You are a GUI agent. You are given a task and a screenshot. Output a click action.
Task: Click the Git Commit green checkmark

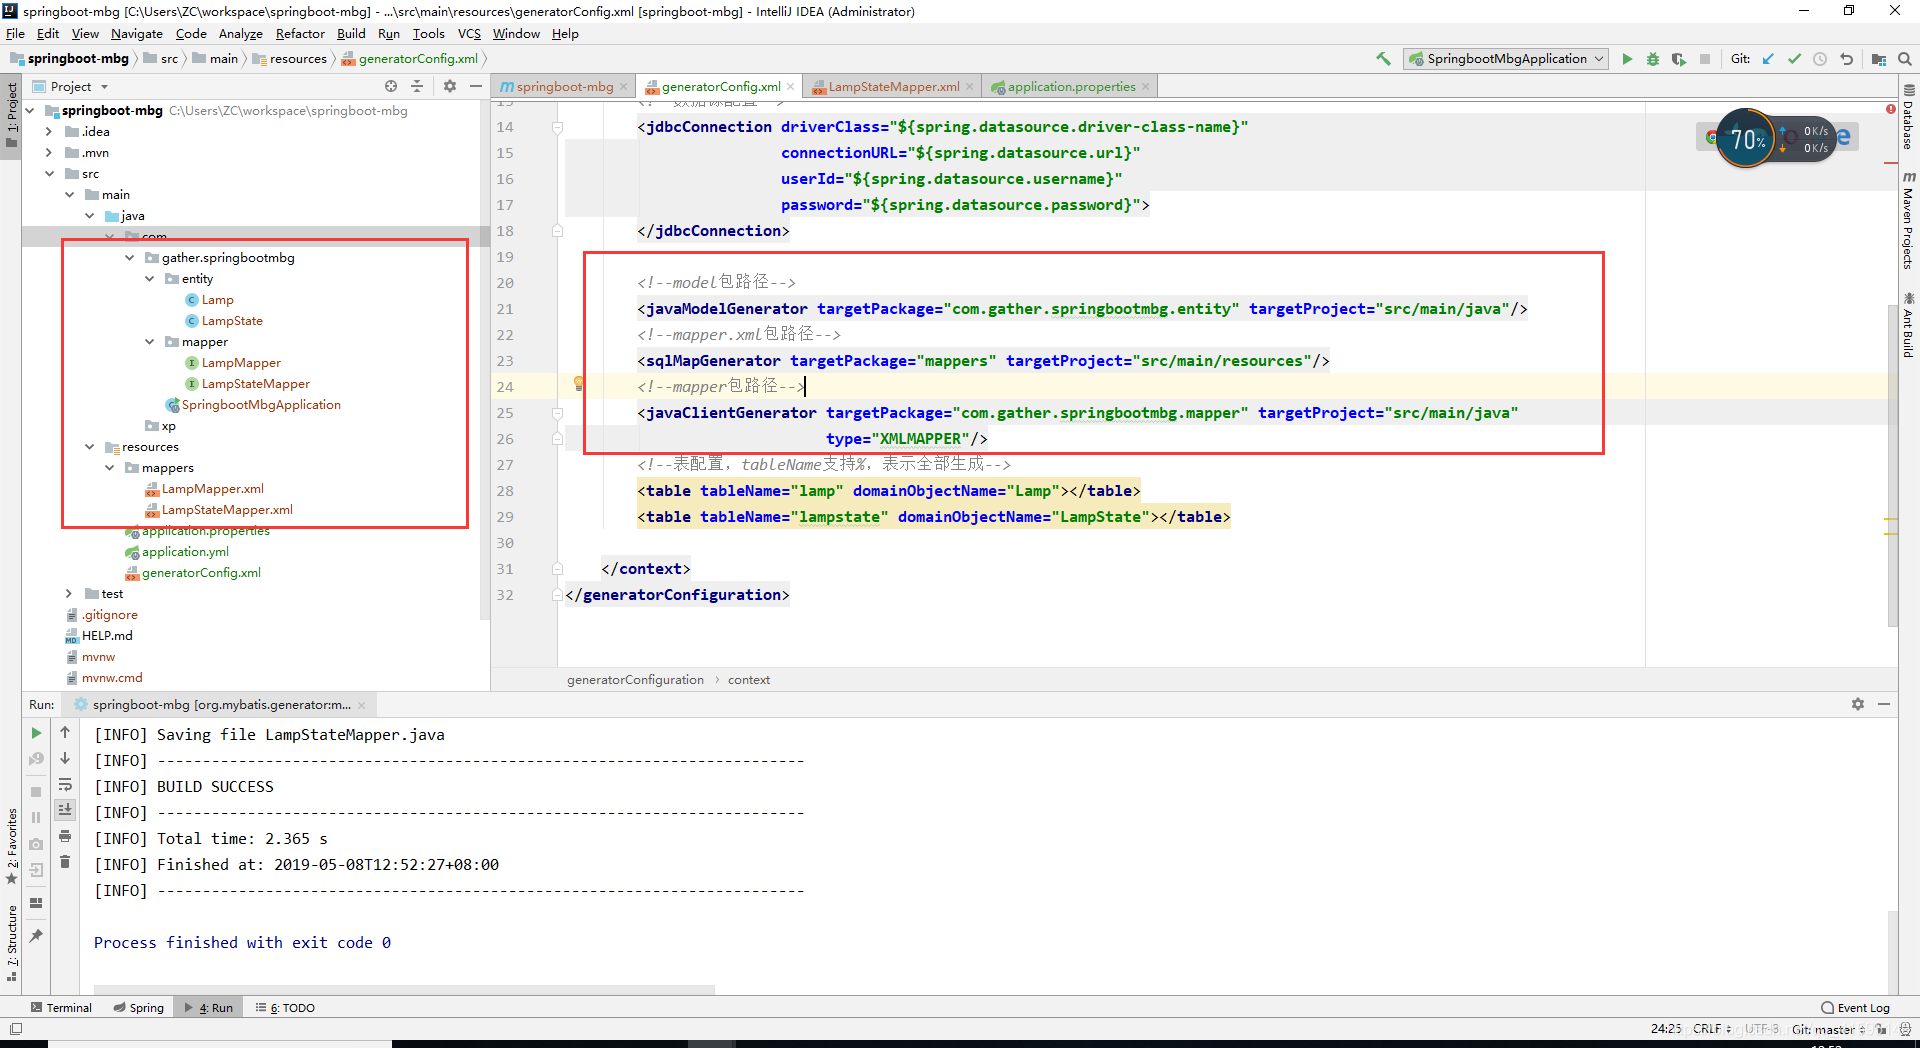pos(1794,59)
